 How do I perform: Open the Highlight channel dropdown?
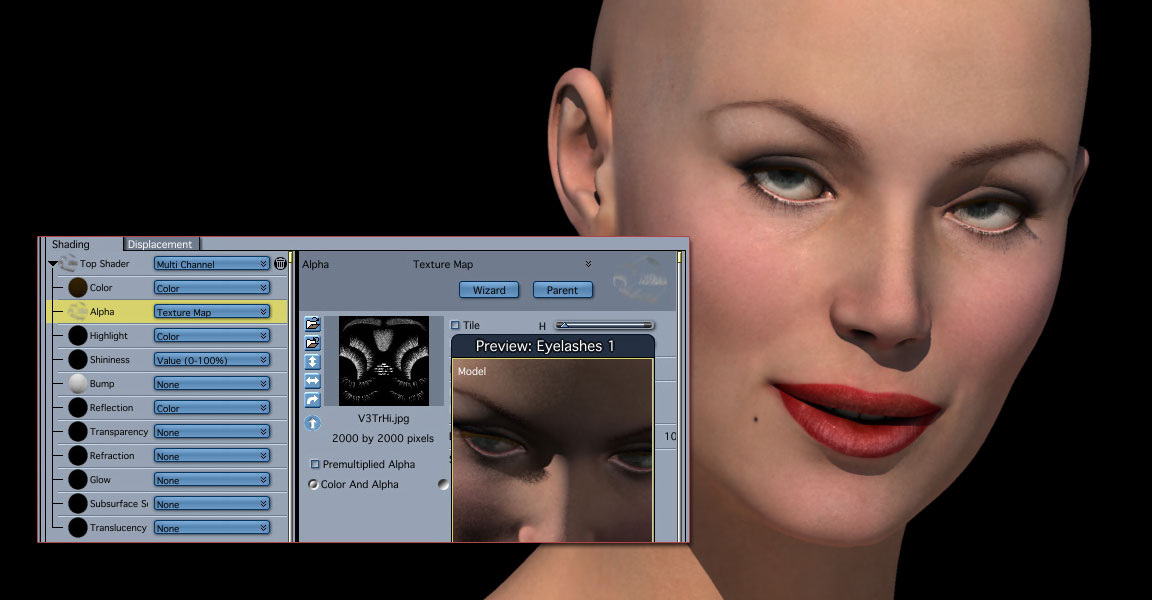pos(212,336)
